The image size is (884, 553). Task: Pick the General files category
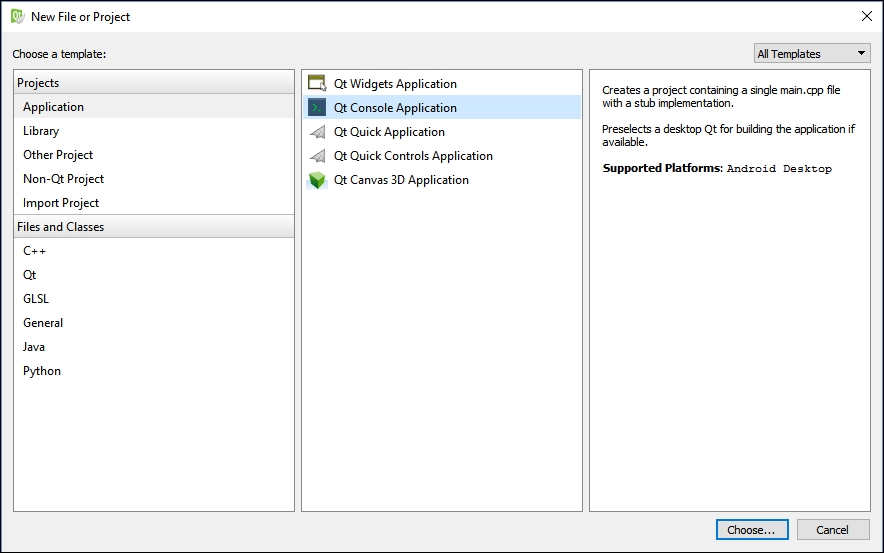coord(154,323)
